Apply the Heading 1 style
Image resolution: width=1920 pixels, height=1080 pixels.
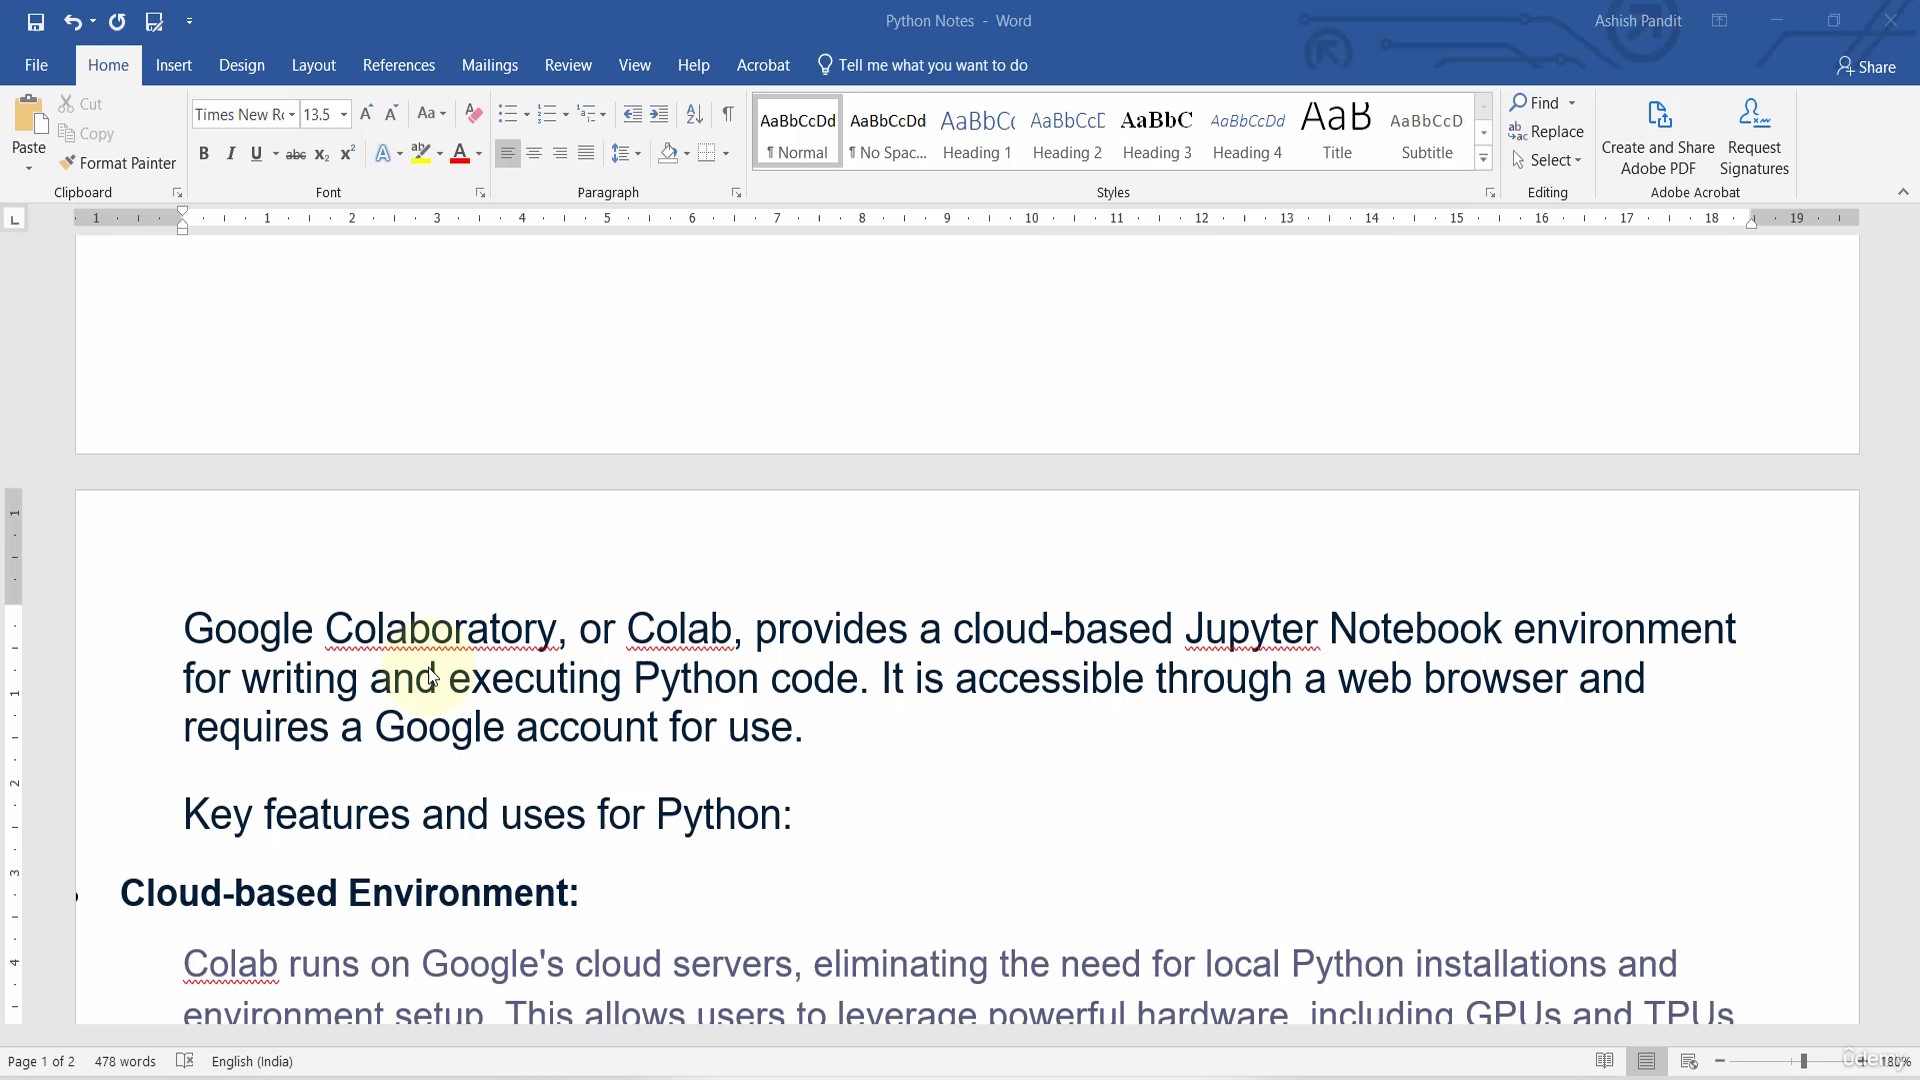coord(977,132)
